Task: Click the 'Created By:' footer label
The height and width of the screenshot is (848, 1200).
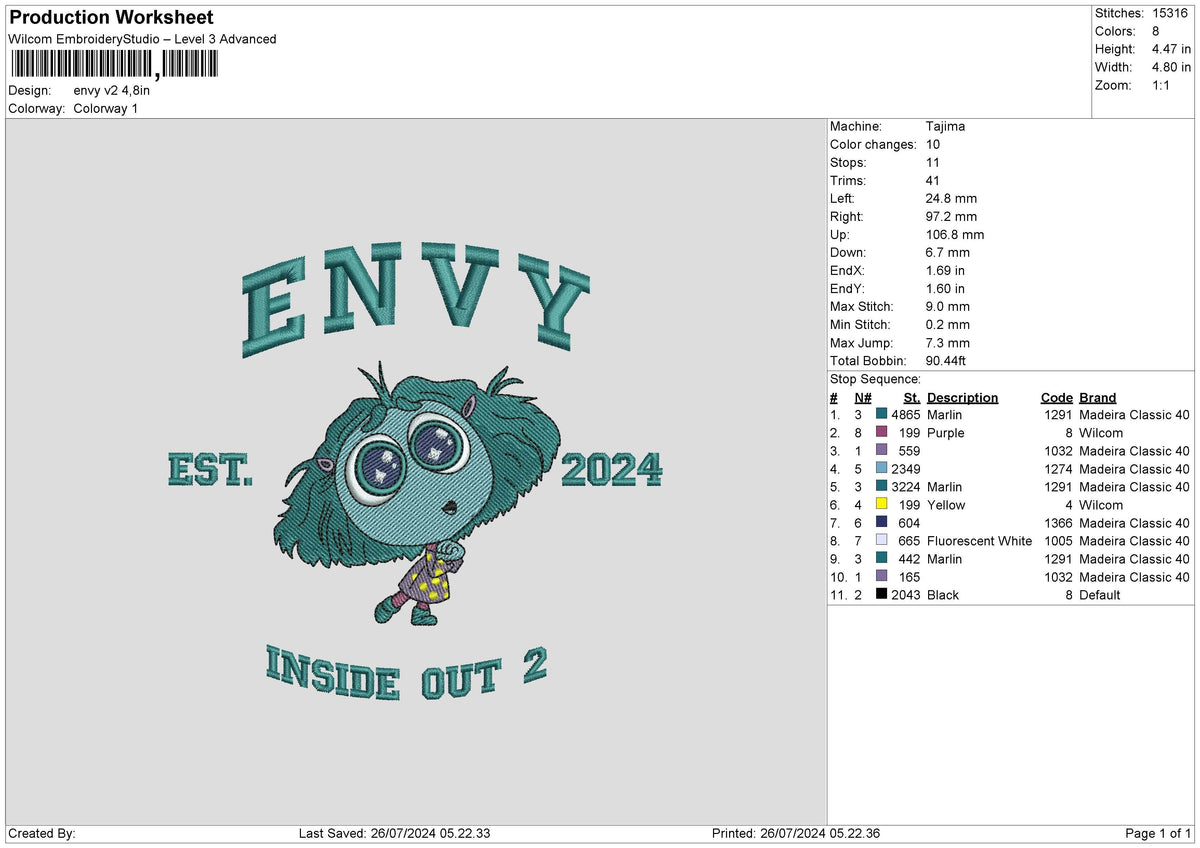Action: [42, 834]
